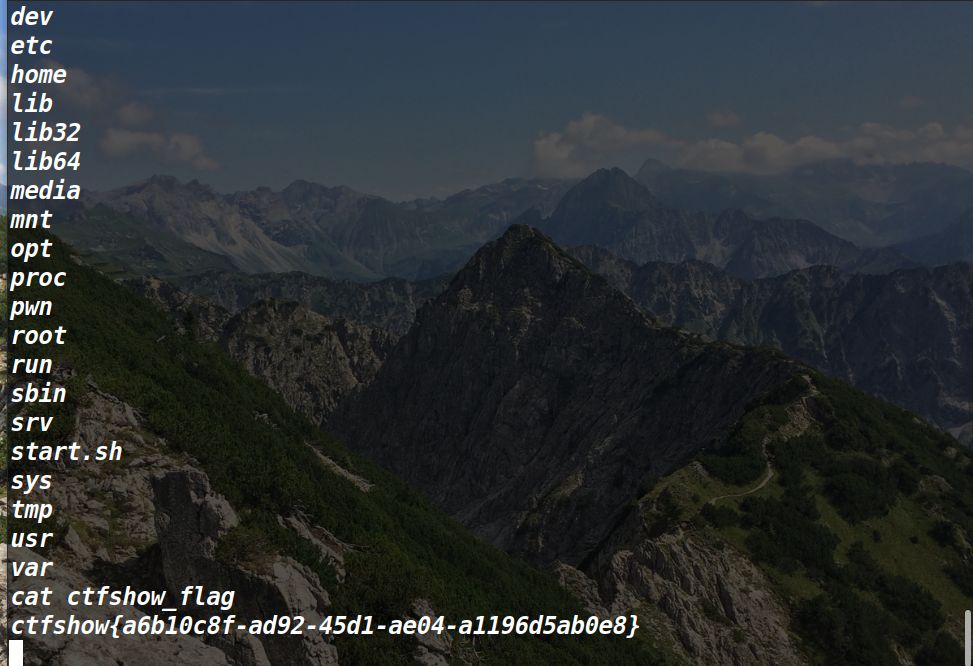Click the 'mnt' directory entry

point(31,220)
